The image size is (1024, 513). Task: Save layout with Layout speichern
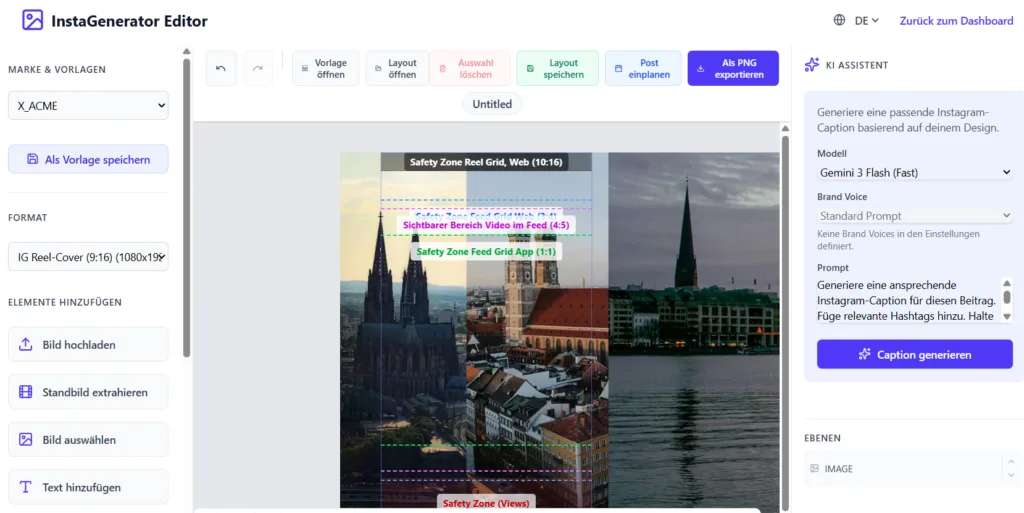tap(558, 68)
